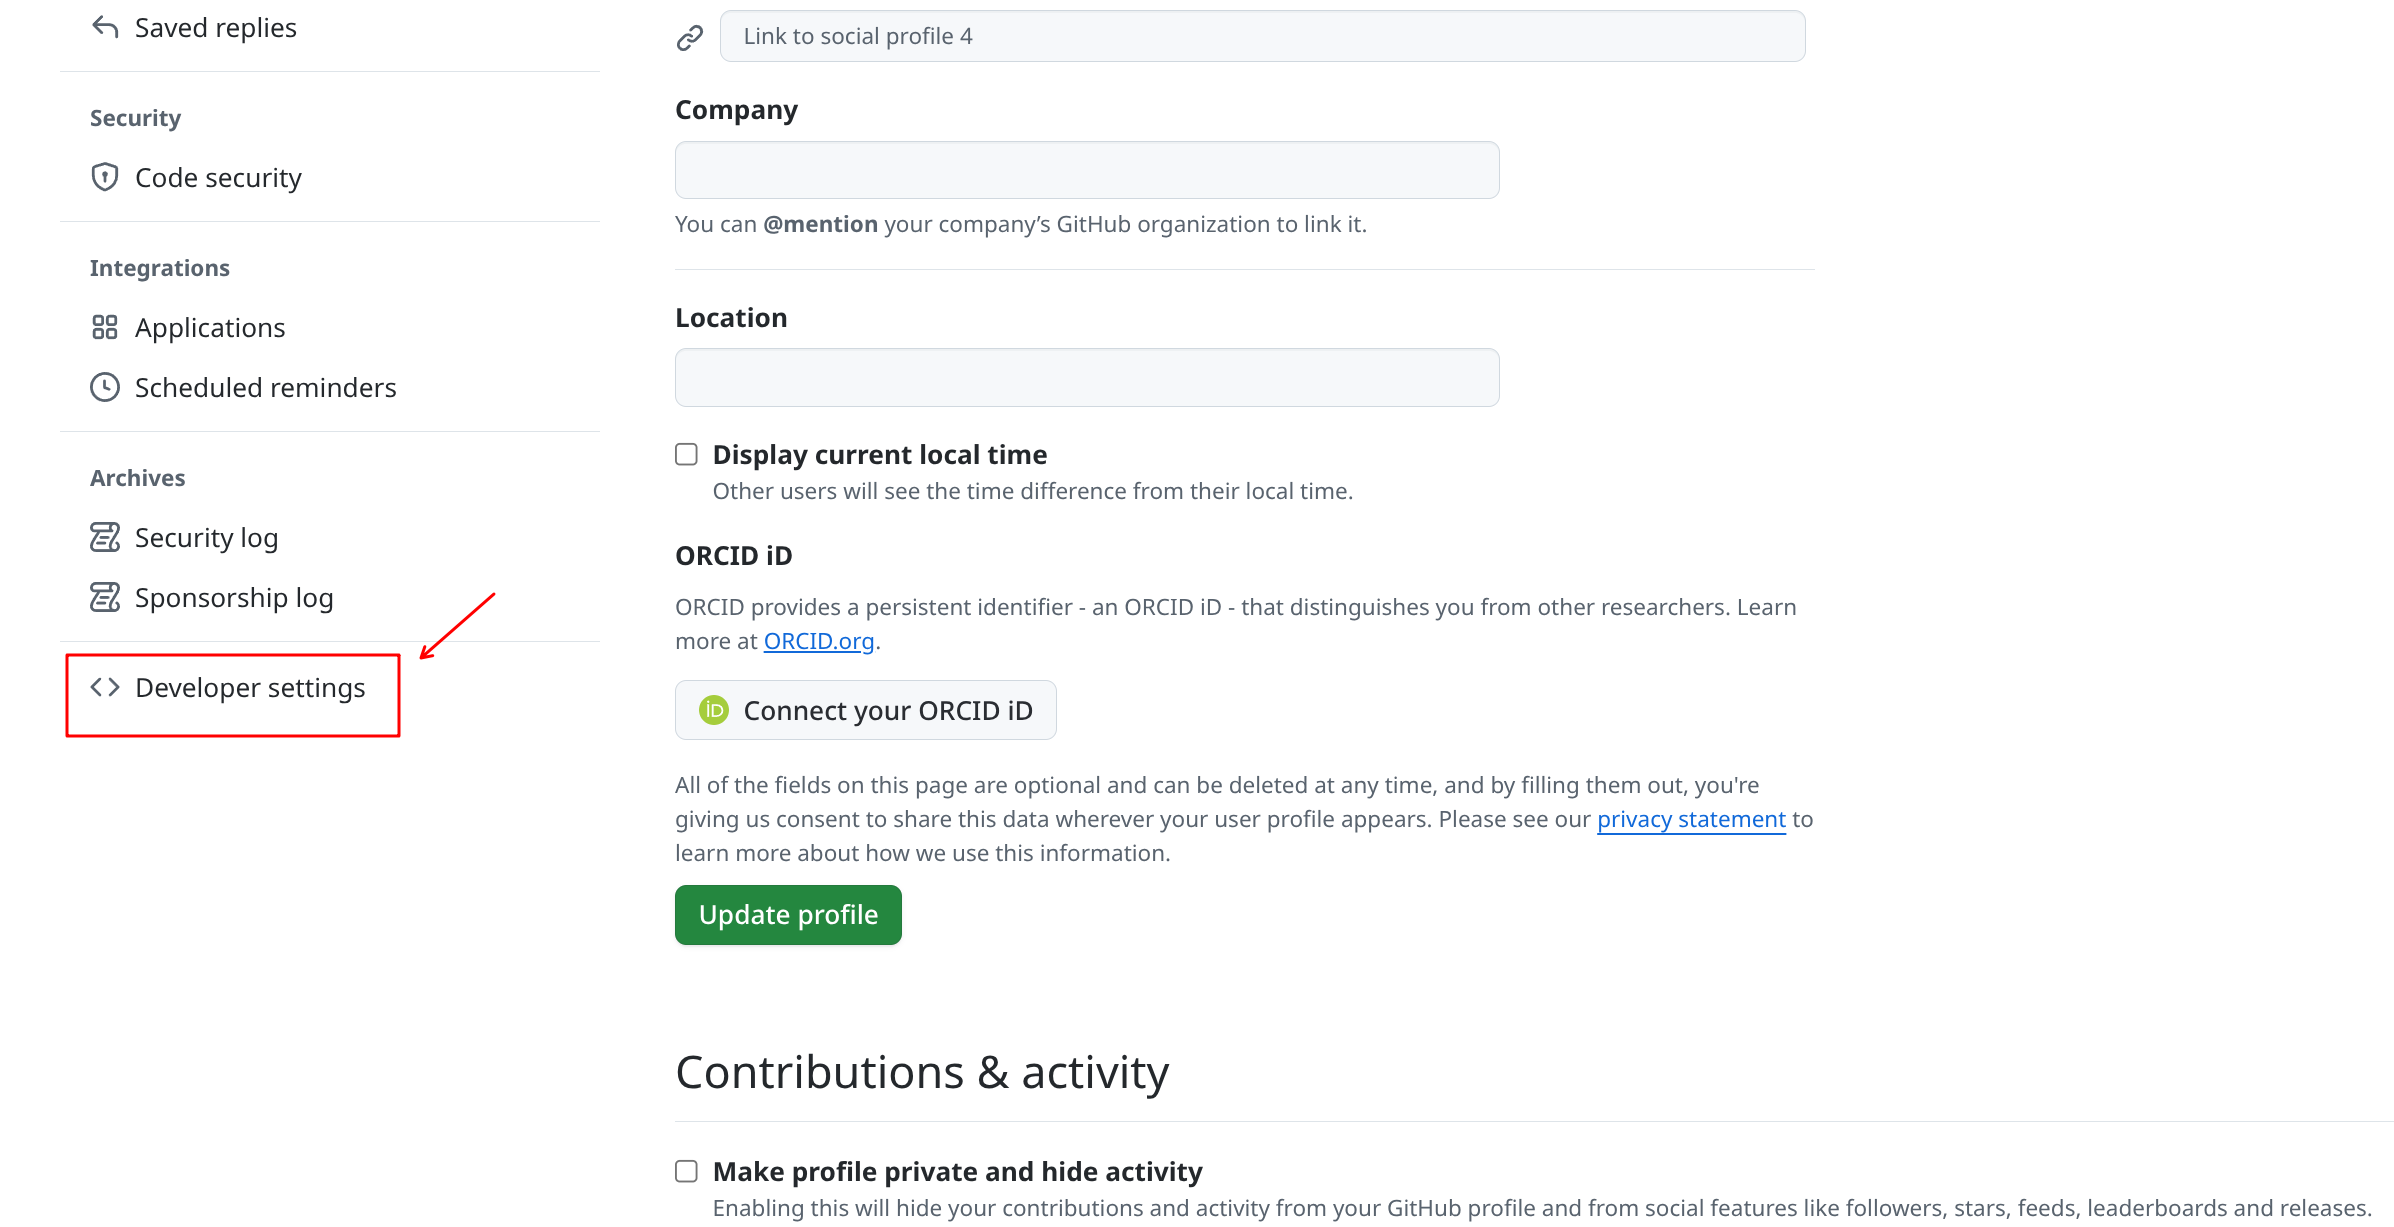
Task: Click the Developer settings code icon
Action: point(105,687)
